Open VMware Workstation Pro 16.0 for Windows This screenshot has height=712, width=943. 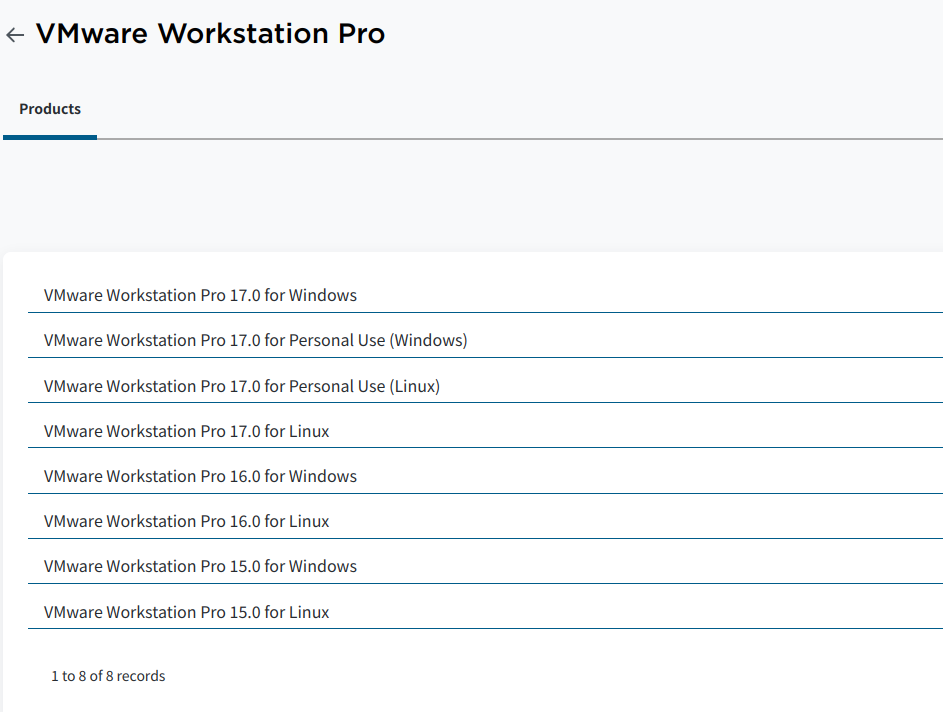click(x=200, y=476)
